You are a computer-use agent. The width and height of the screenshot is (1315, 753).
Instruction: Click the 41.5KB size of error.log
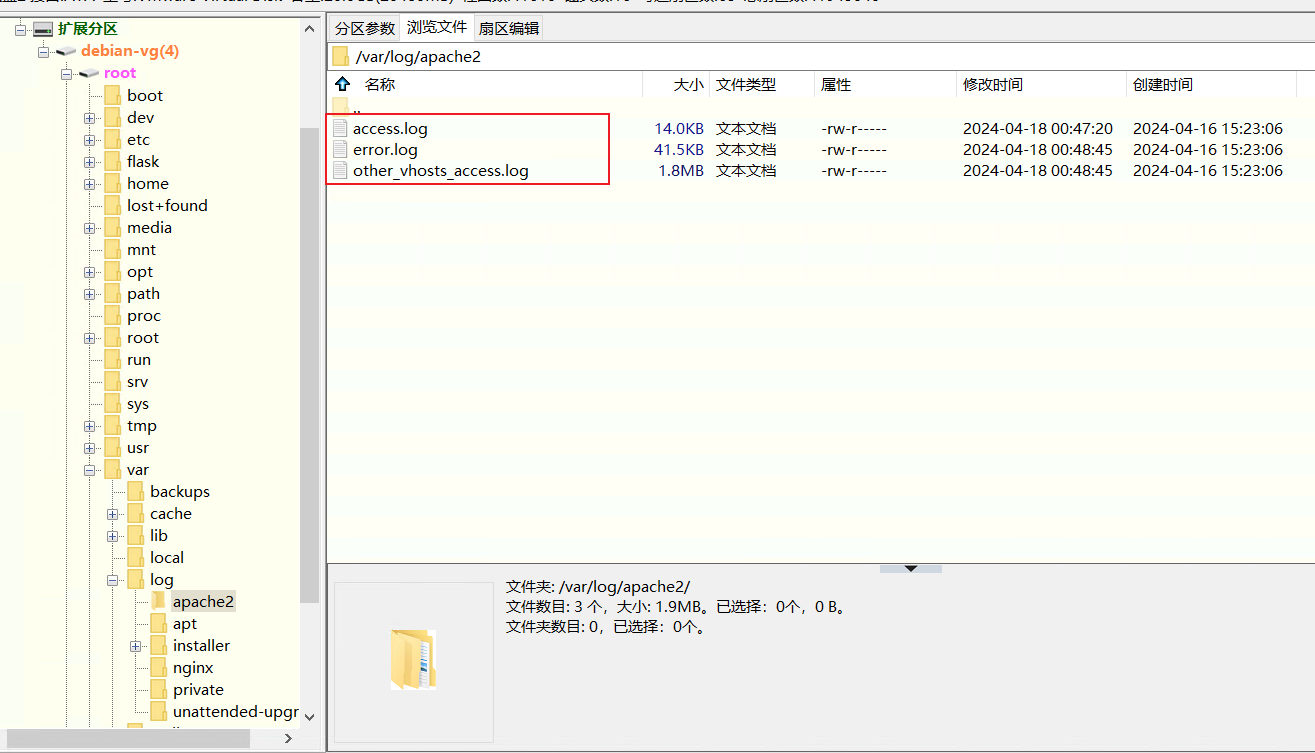pos(679,149)
